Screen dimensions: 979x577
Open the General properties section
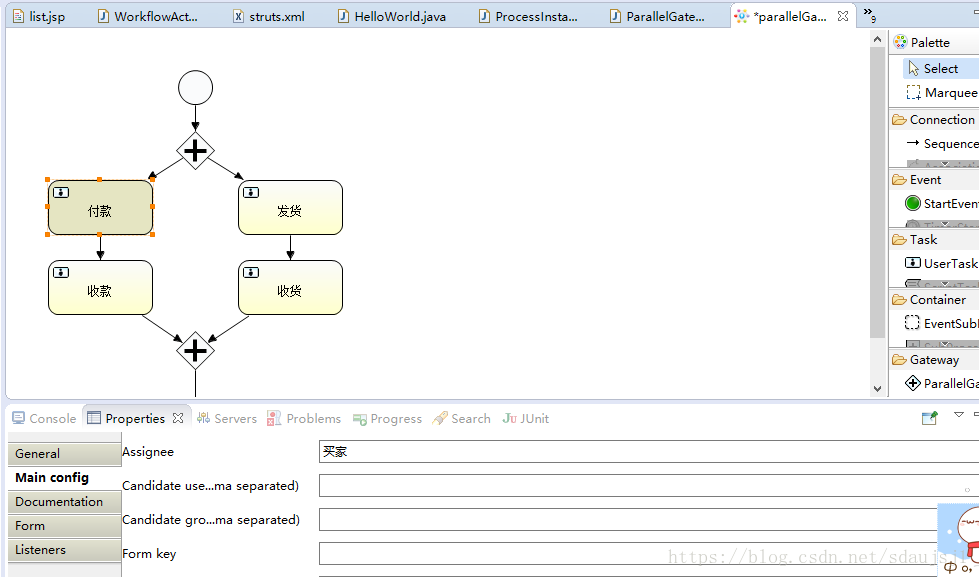pos(64,453)
